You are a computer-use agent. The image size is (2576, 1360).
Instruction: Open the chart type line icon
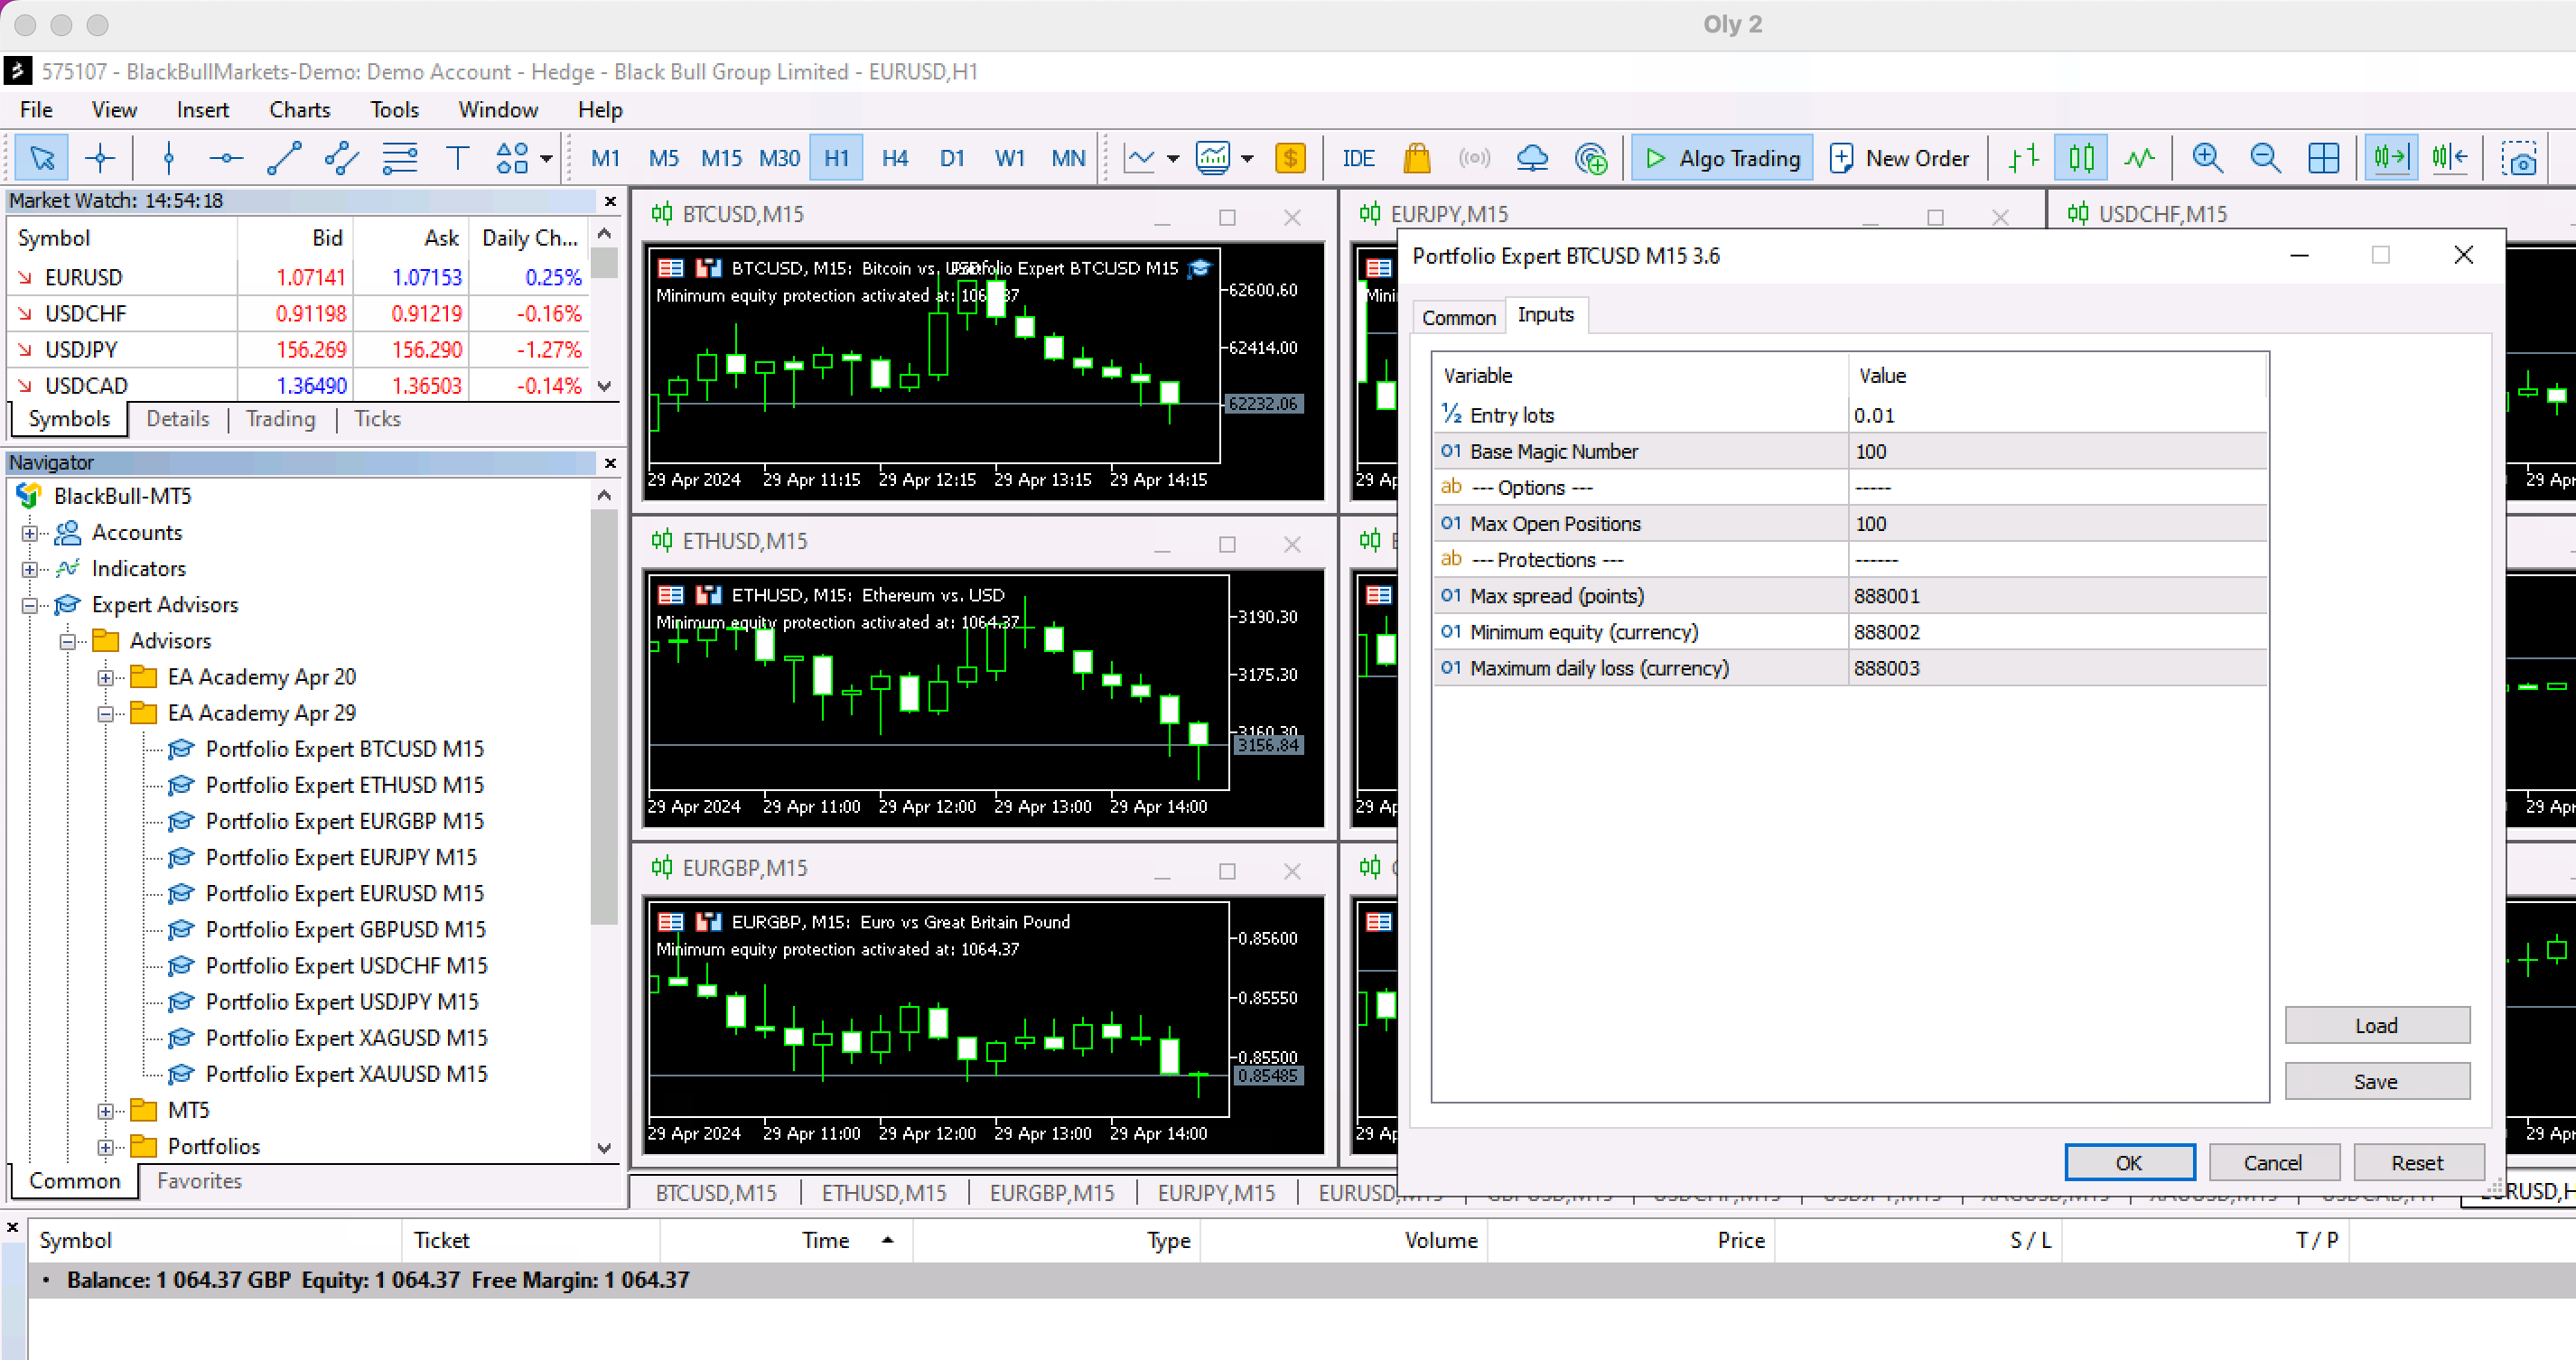click(x=1140, y=158)
